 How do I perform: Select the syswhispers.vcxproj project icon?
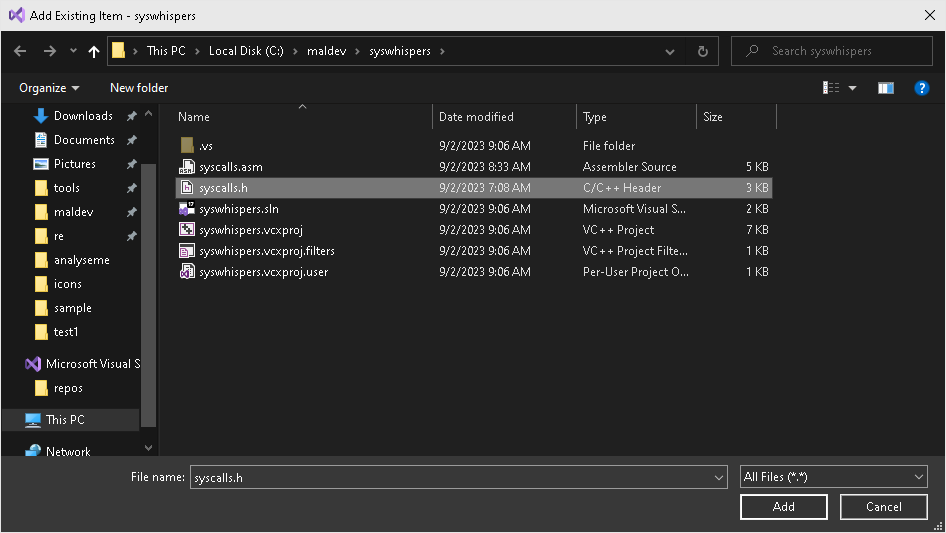tap(187, 230)
